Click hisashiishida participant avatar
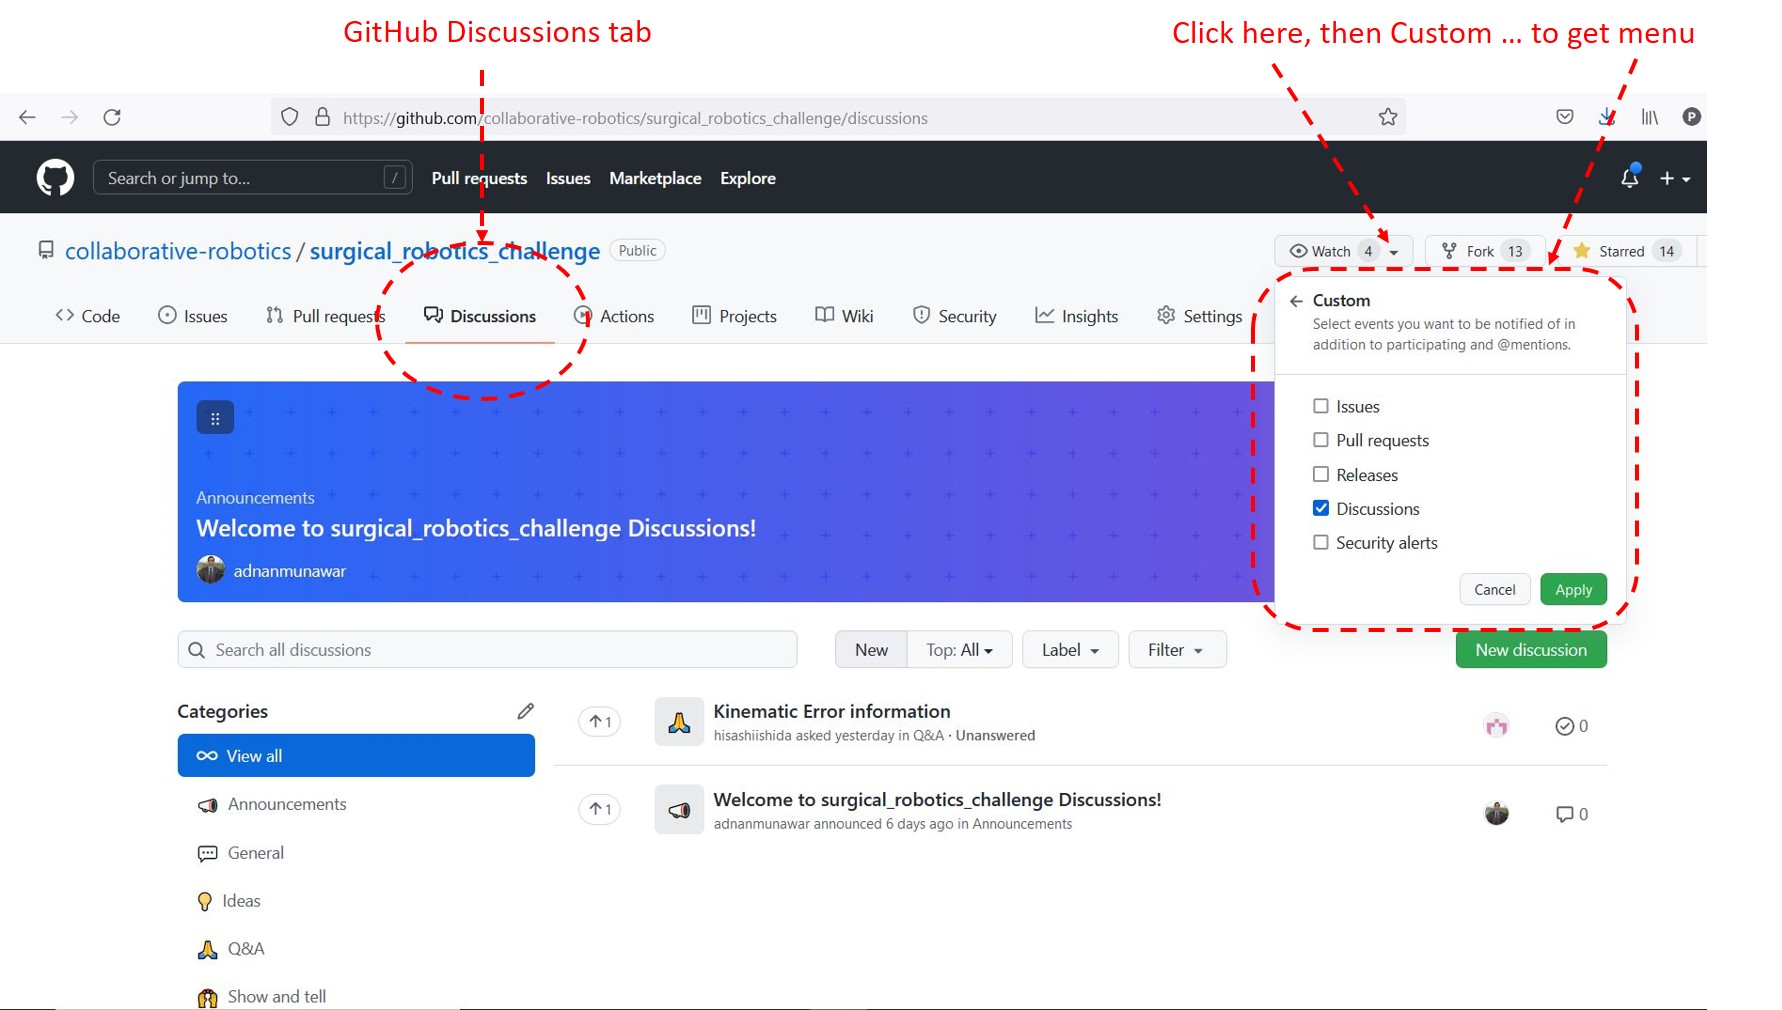The width and height of the screenshot is (1782, 1010). [x=1496, y=726]
